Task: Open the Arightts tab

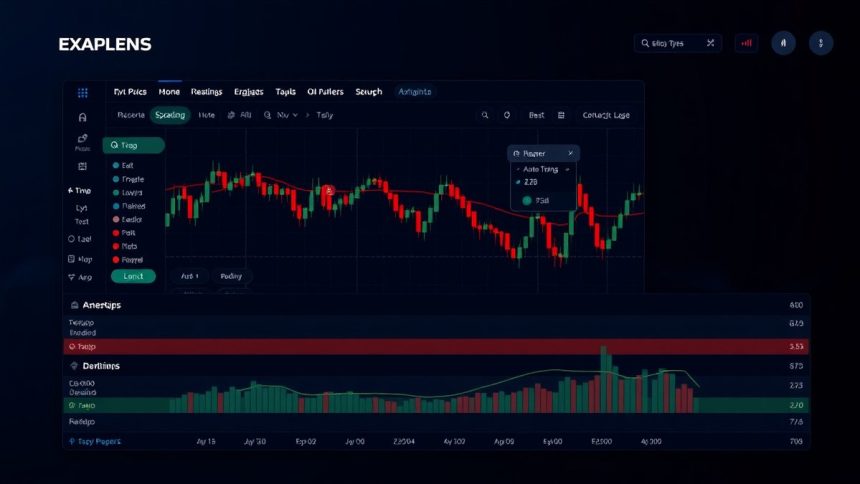Action: pos(414,91)
